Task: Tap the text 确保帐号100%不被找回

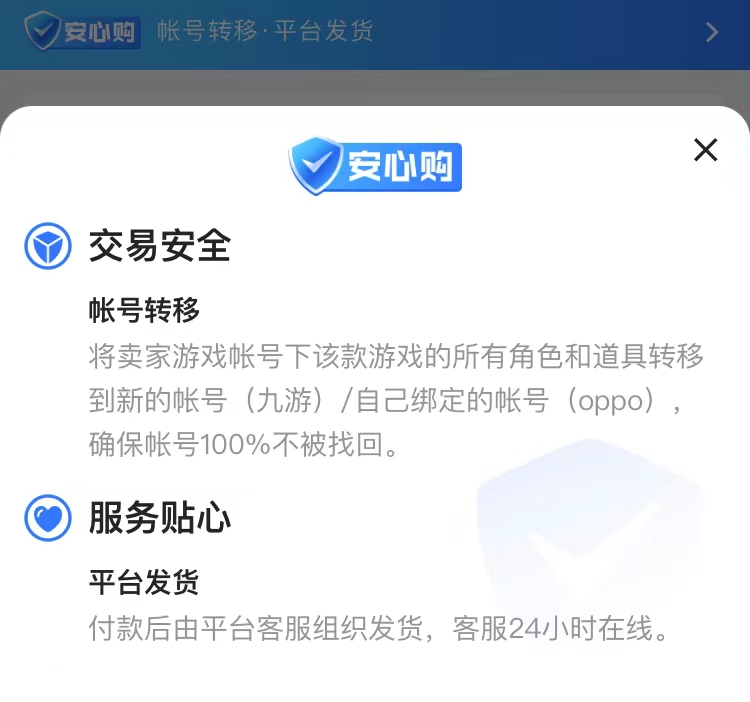Action: tap(243, 444)
